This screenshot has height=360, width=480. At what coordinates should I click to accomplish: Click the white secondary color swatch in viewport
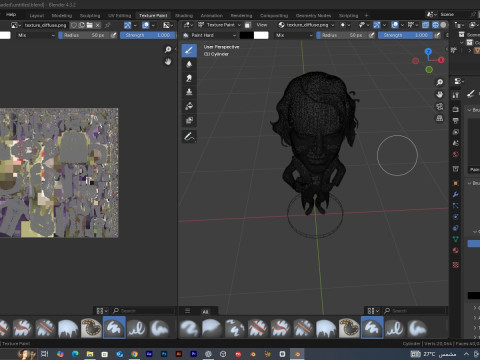(x=261, y=35)
